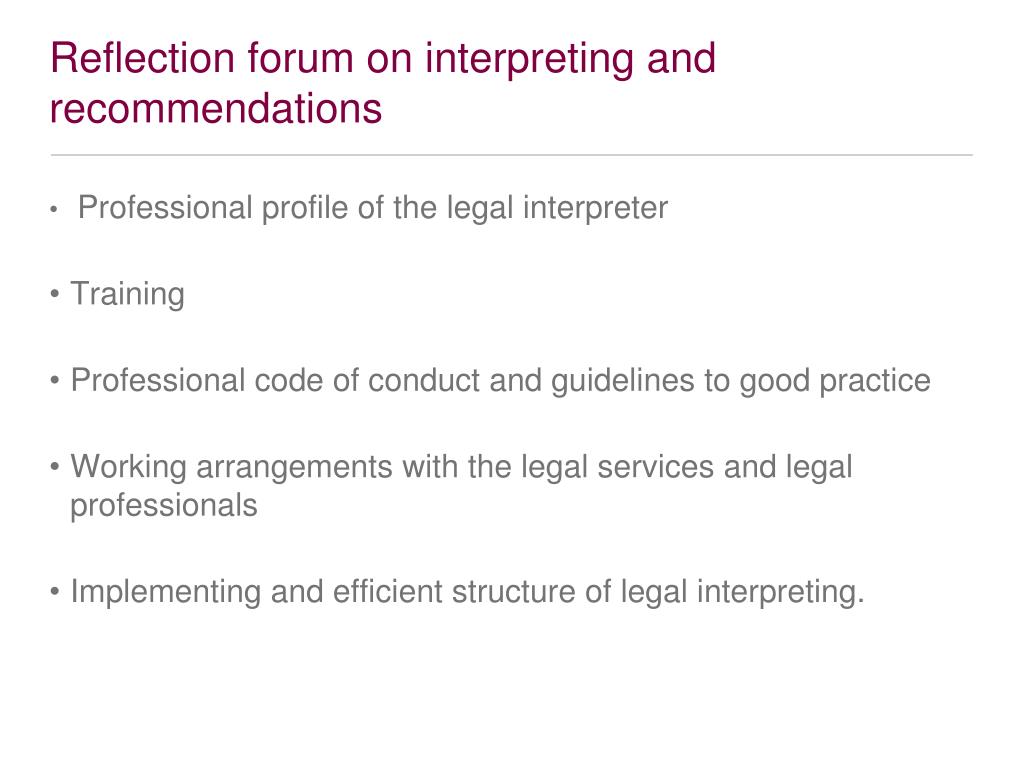Image resolution: width=1024 pixels, height=768 pixels.
Task: Click the bullet marker before 'Professional code'
Action: coord(55,381)
